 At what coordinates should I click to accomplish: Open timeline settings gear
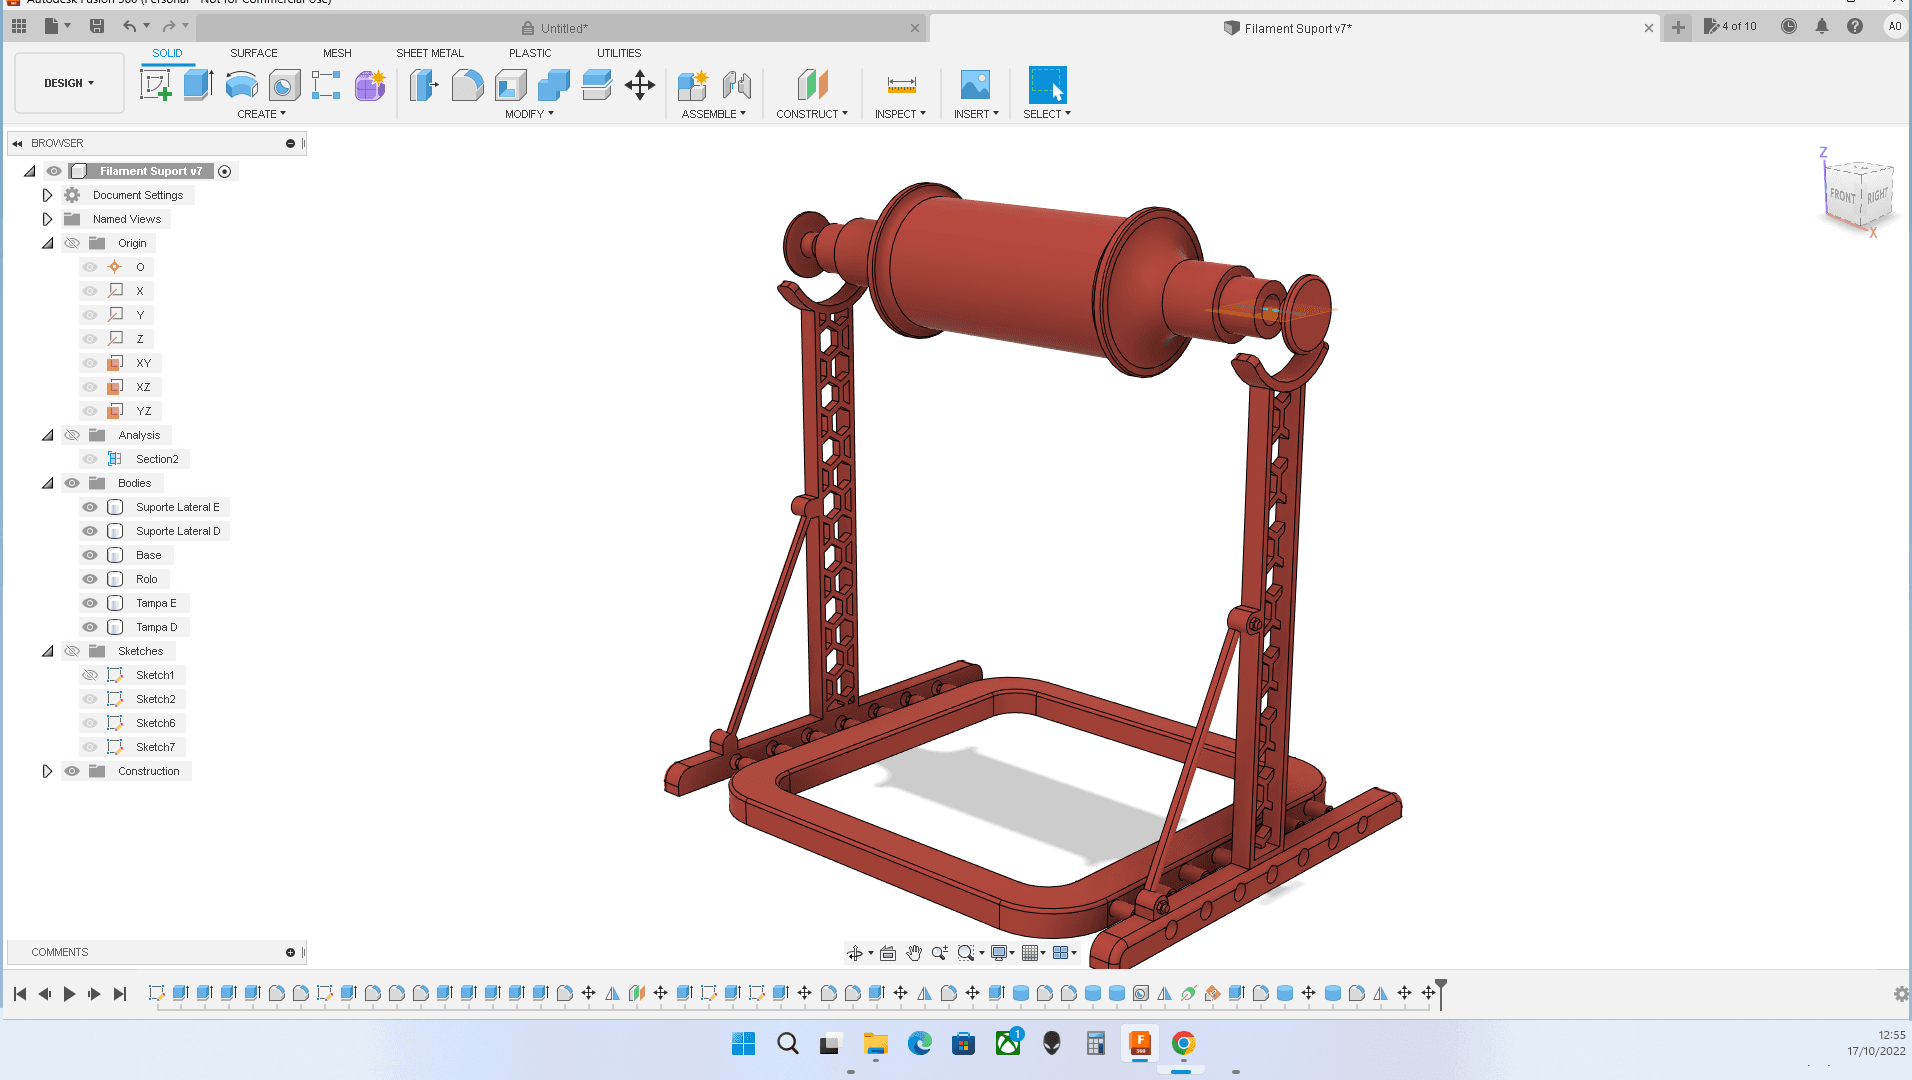[x=1901, y=994]
